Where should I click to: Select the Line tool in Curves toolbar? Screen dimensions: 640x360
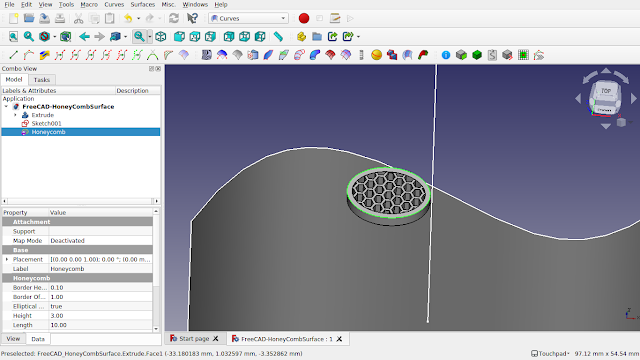coord(13,55)
